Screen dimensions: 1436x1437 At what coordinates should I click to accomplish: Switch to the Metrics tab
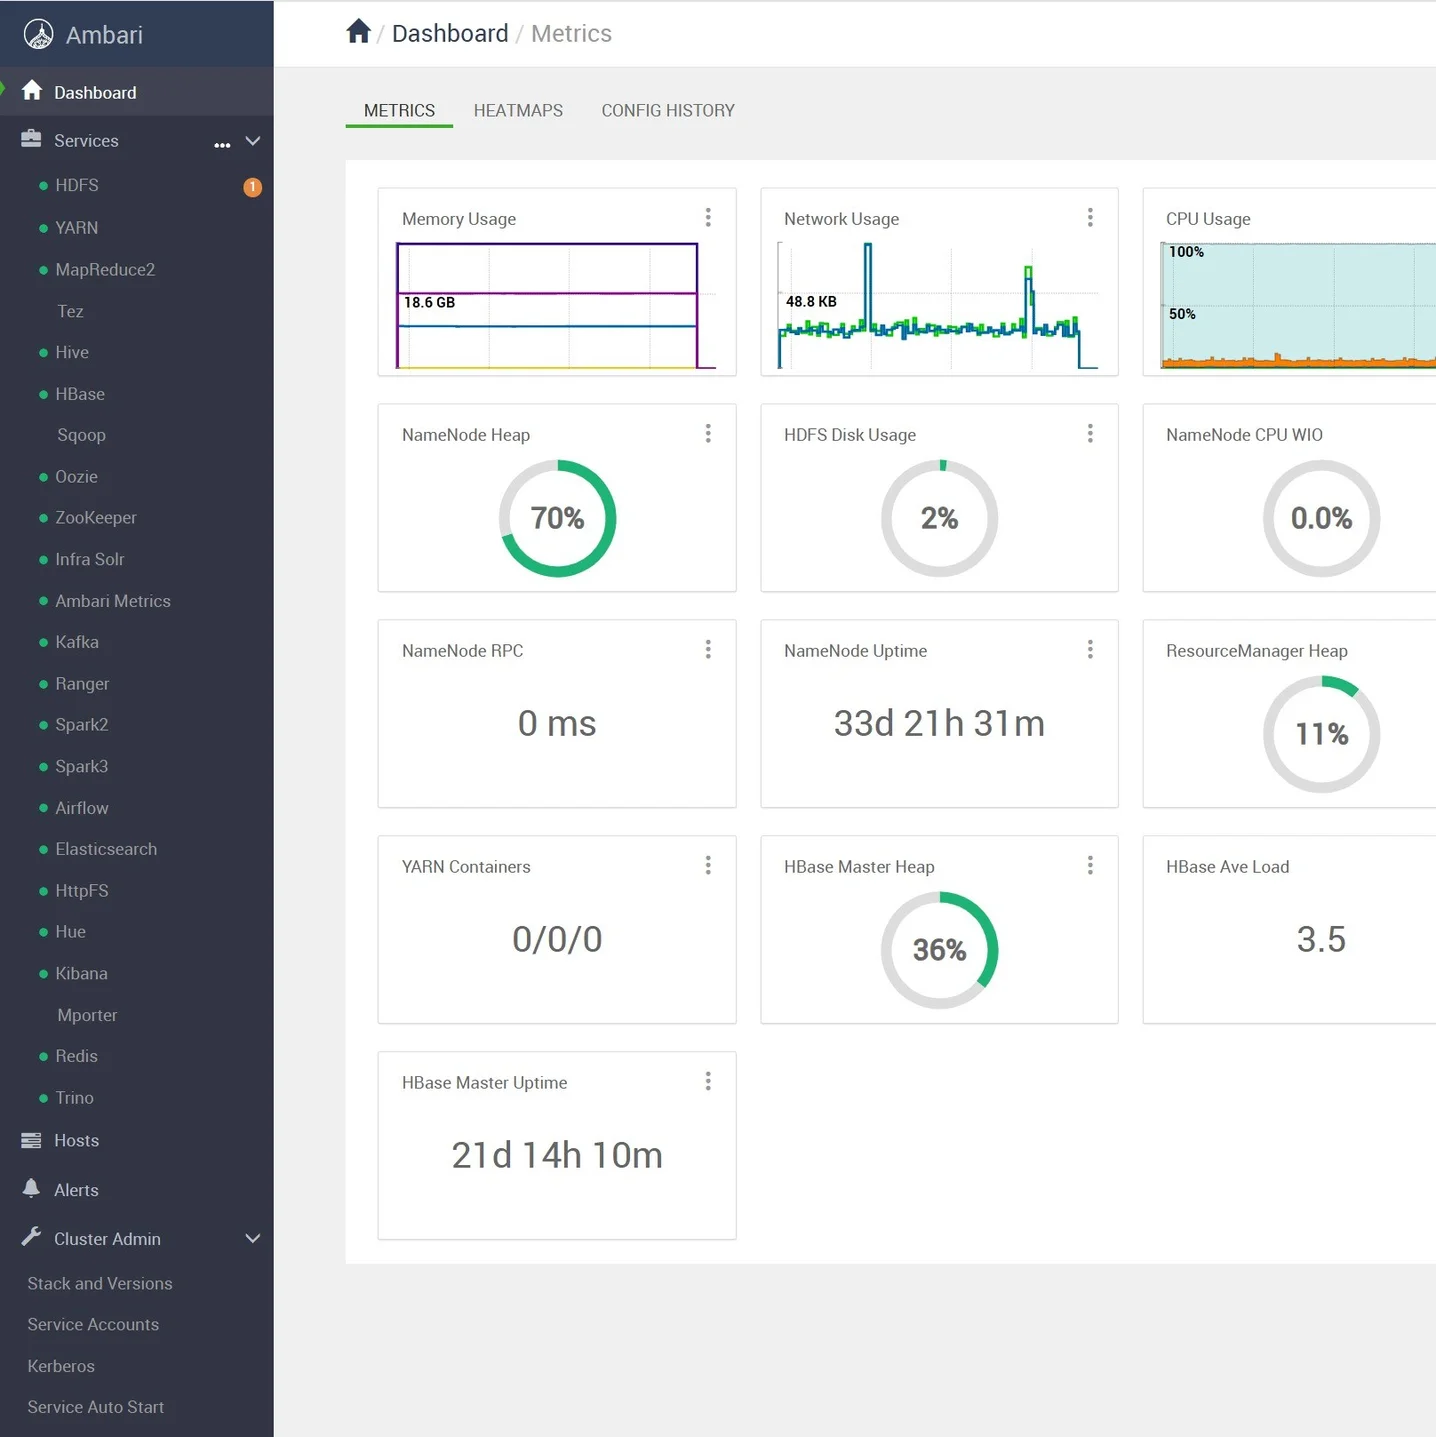click(399, 111)
